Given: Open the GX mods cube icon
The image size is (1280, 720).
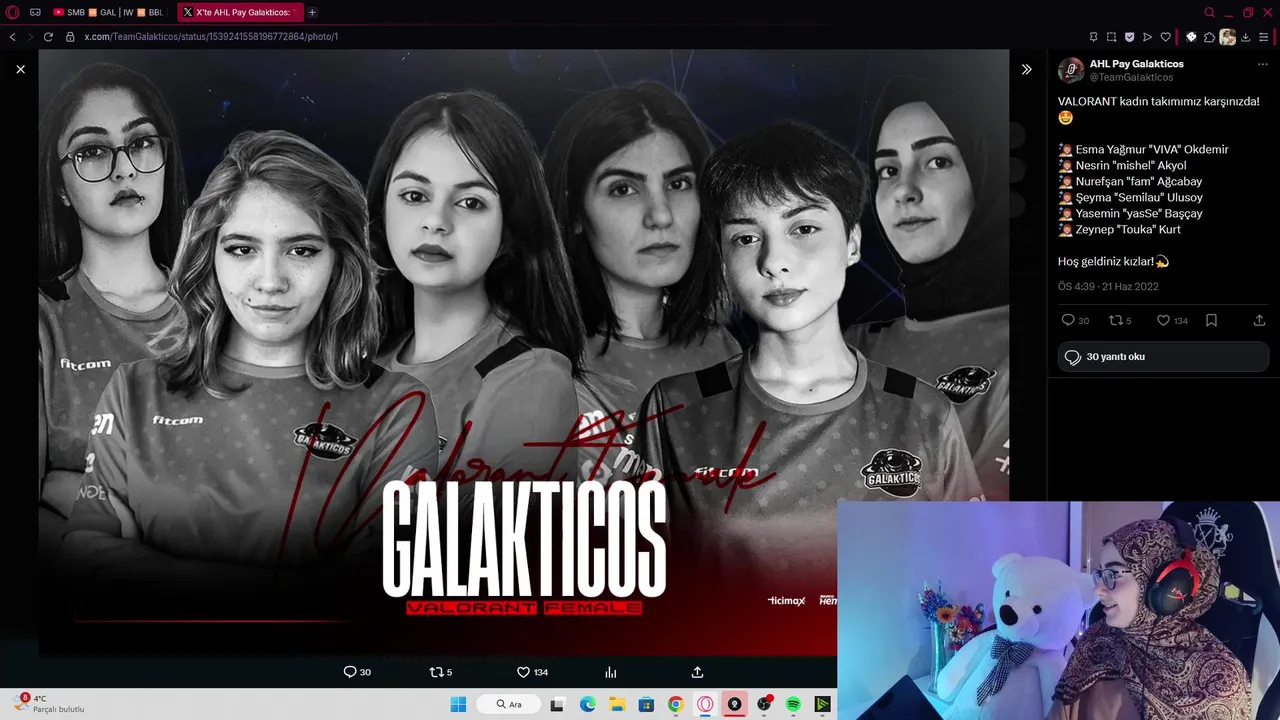Looking at the screenshot, I should [1191, 37].
